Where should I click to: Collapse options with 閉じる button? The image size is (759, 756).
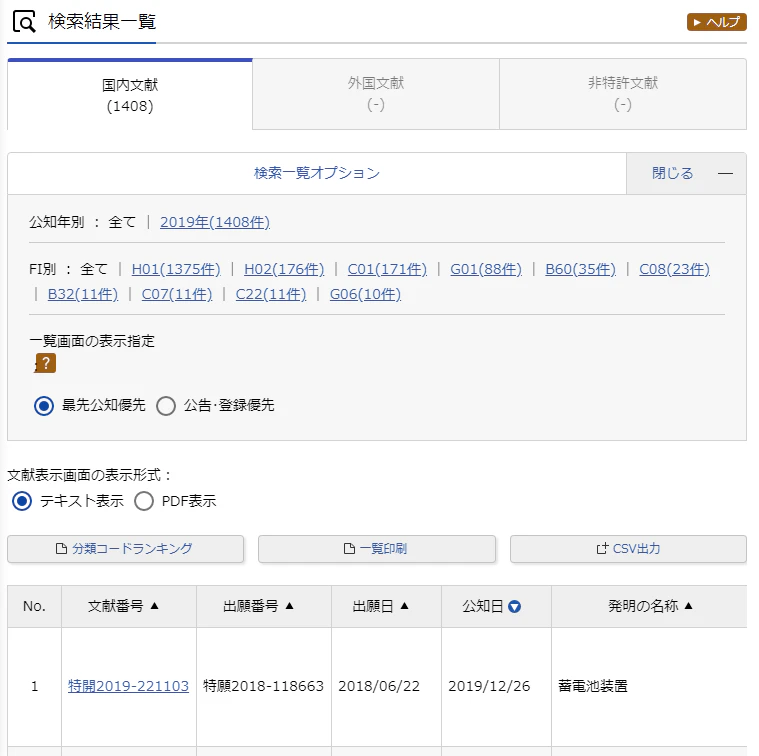tap(686, 173)
